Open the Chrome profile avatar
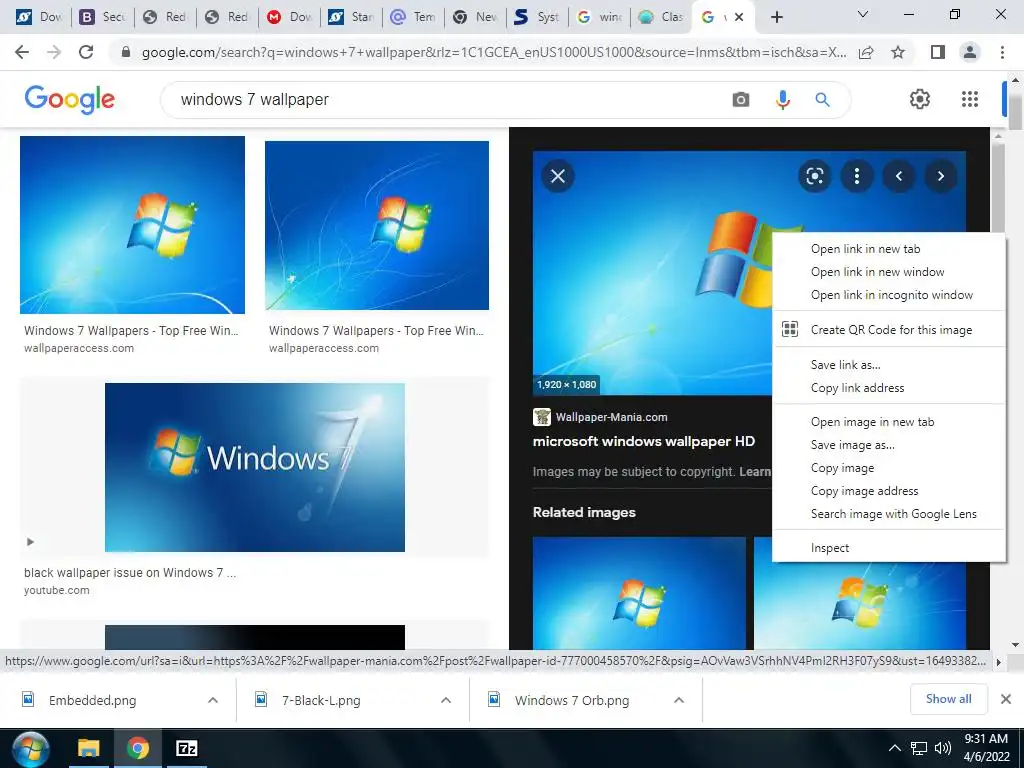 click(970, 52)
